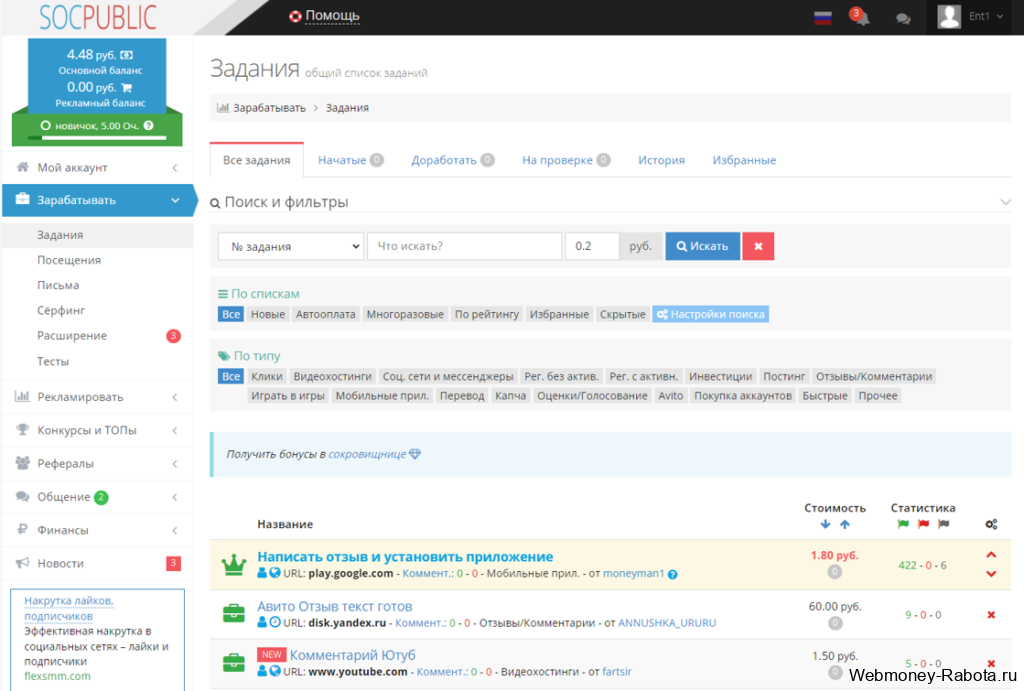Image resolution: width=1024 pixels, height=691 pixels.
Task: Filter by type Мобильные прил.
Action: tap(382, 395)
